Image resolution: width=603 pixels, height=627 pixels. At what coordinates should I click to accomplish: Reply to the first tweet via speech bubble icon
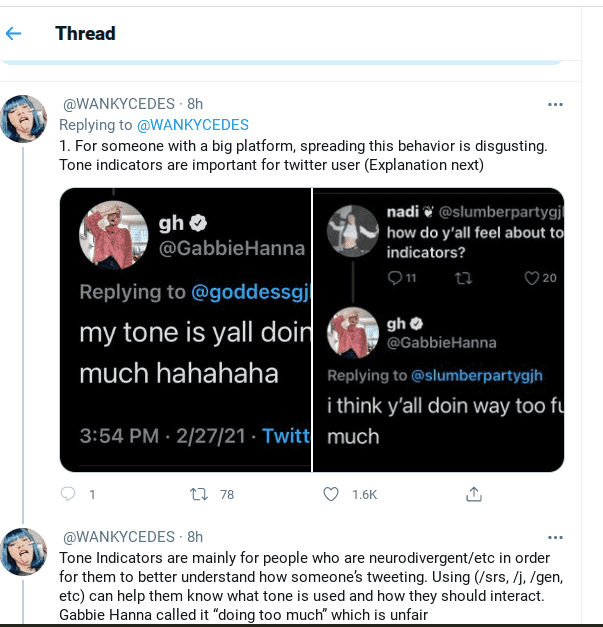[x=69, y=494]
